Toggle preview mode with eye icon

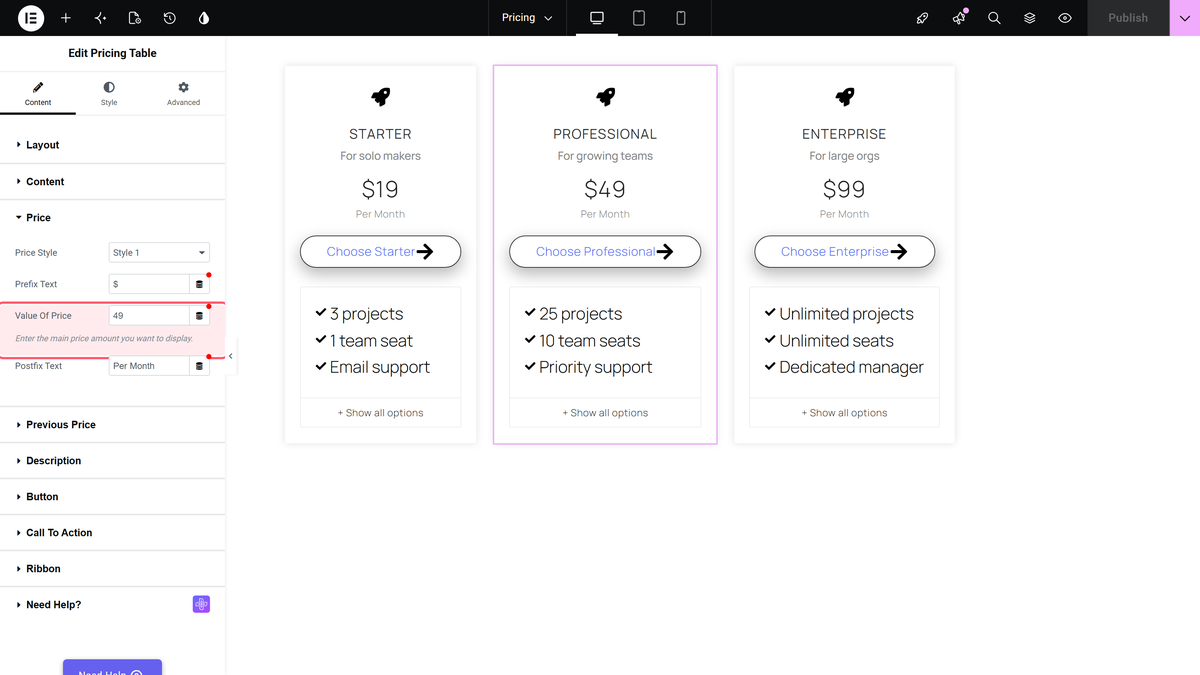pyautogui.click(x=1065, y=18)
